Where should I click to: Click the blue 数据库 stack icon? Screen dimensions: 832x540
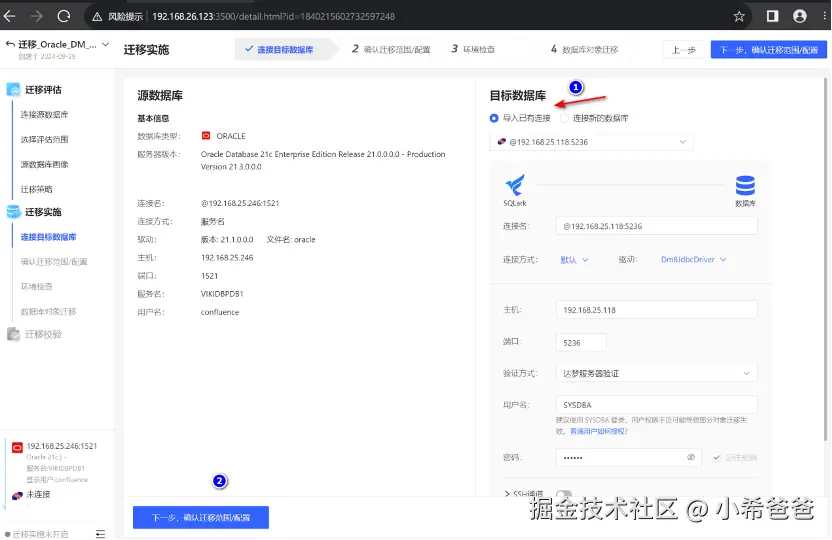(745, 186)
